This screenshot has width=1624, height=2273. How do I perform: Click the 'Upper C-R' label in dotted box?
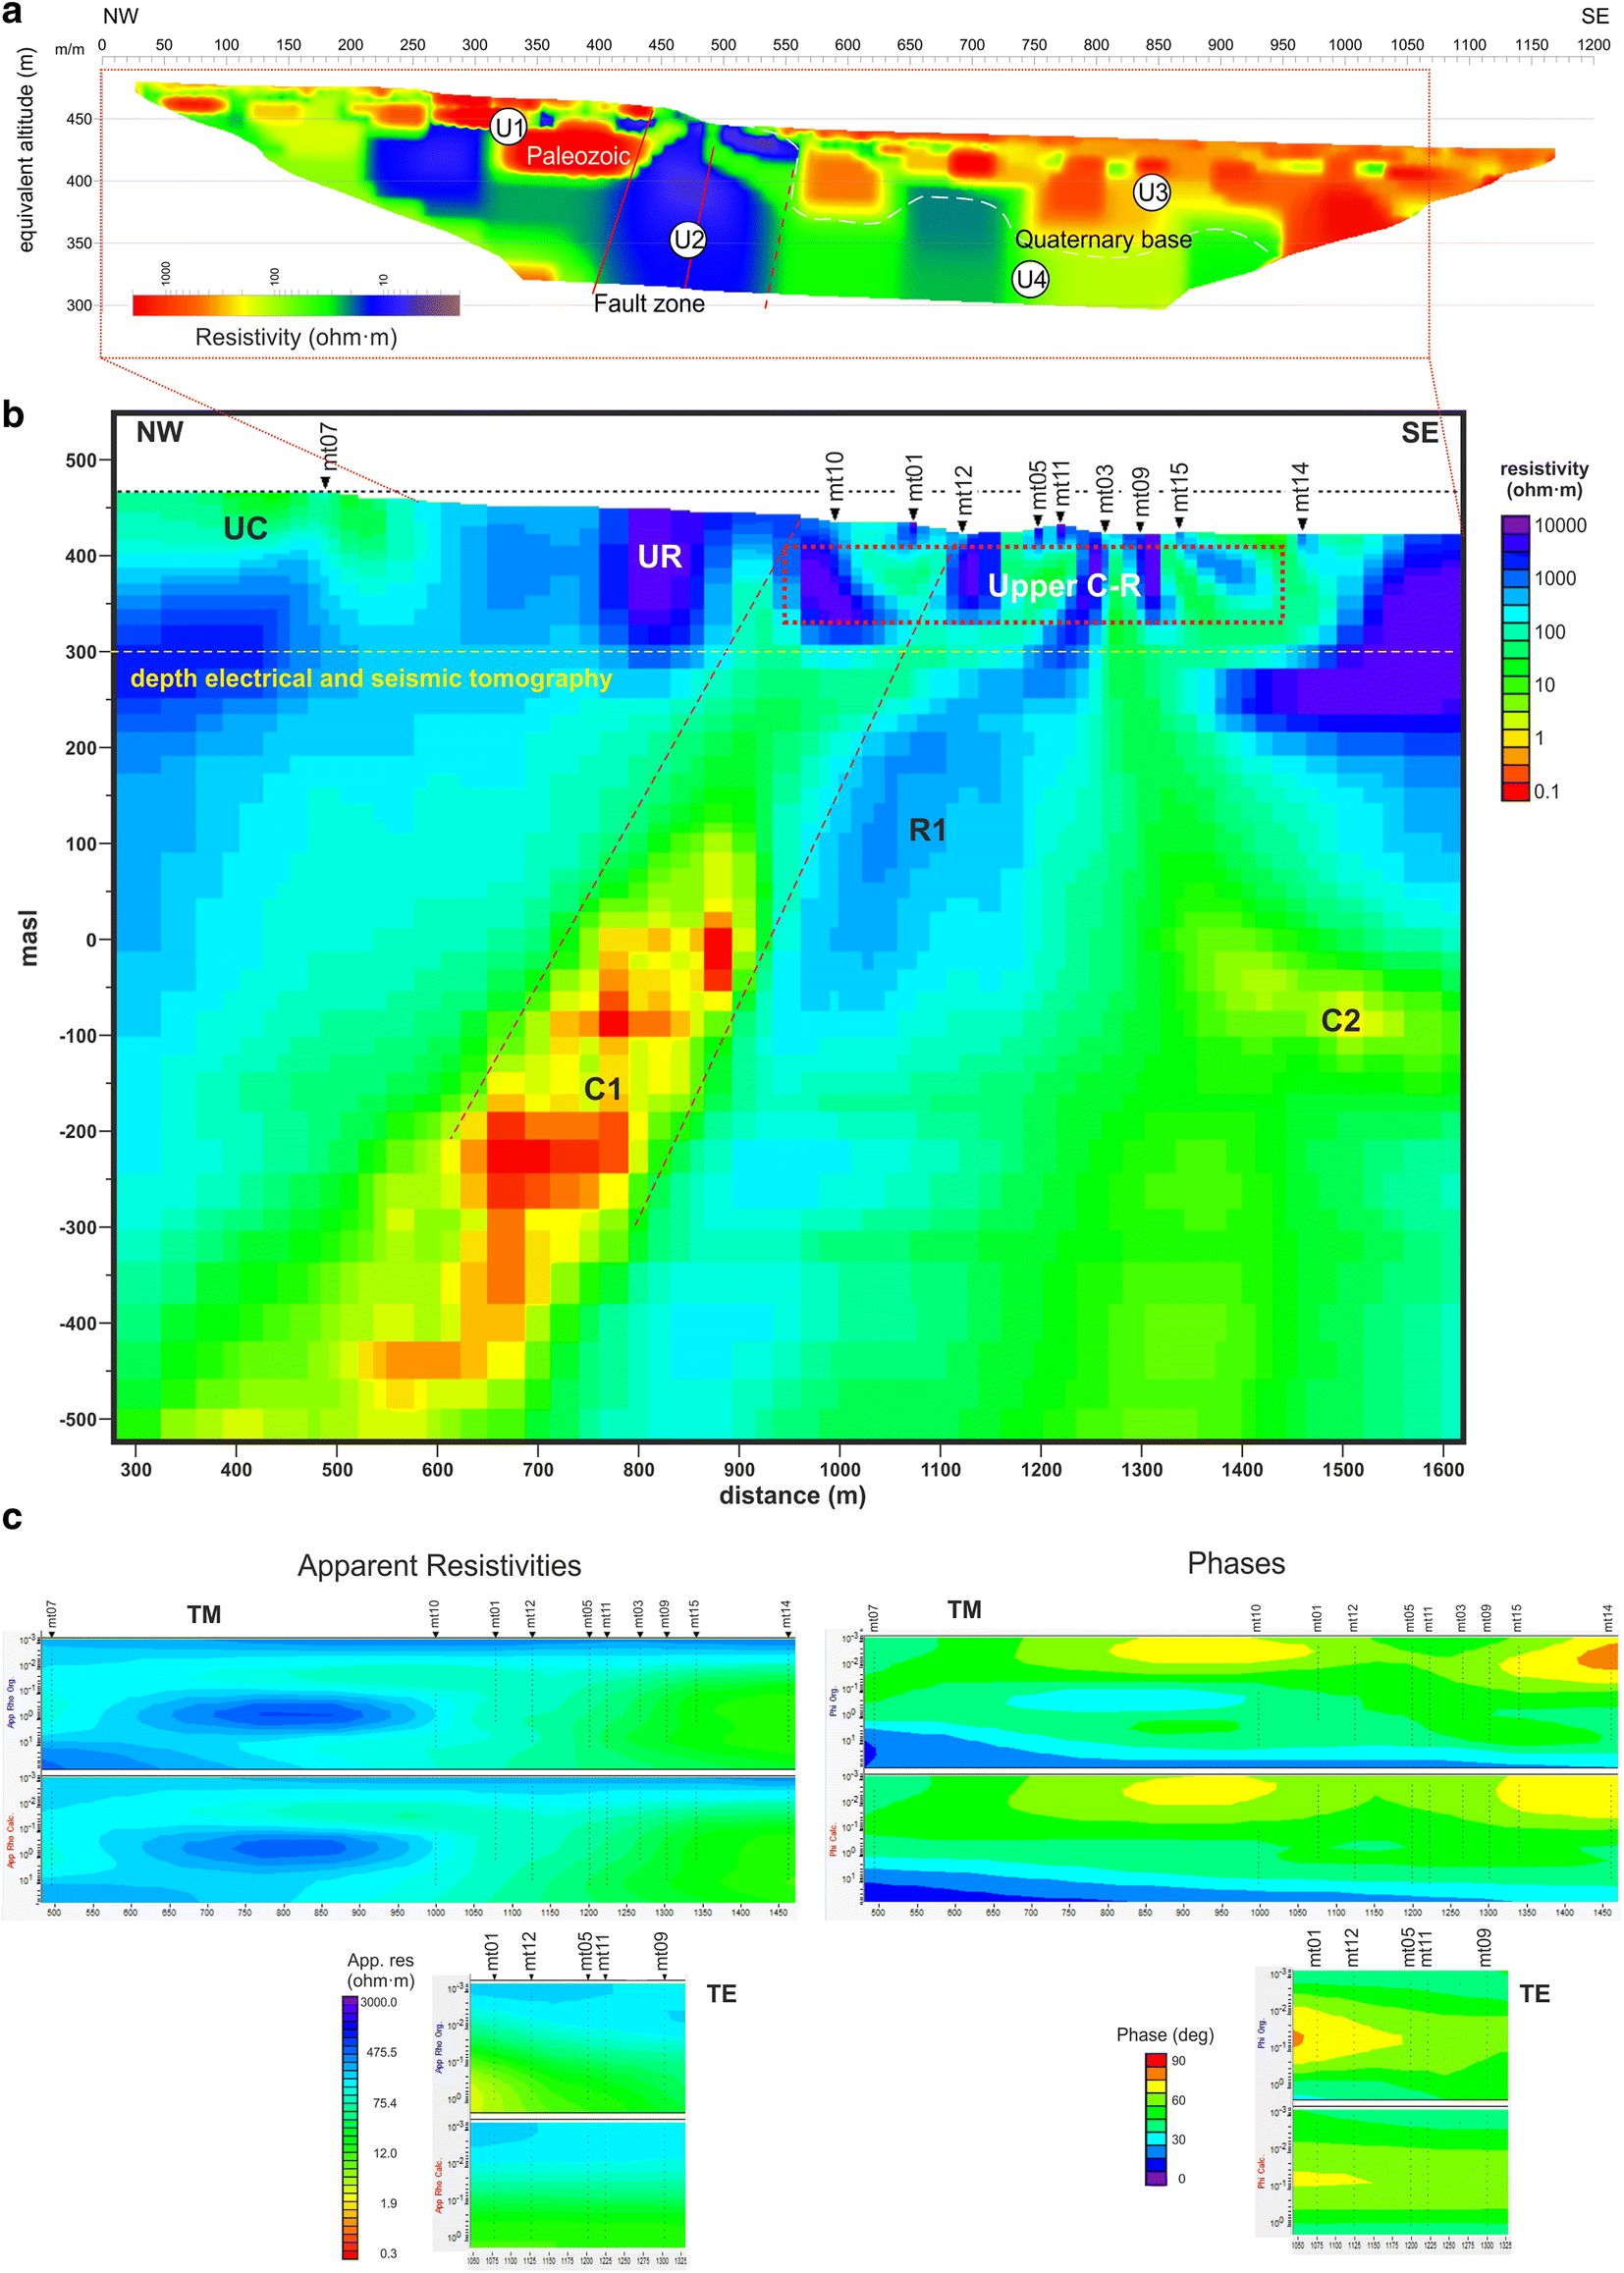pos(1064,586)
